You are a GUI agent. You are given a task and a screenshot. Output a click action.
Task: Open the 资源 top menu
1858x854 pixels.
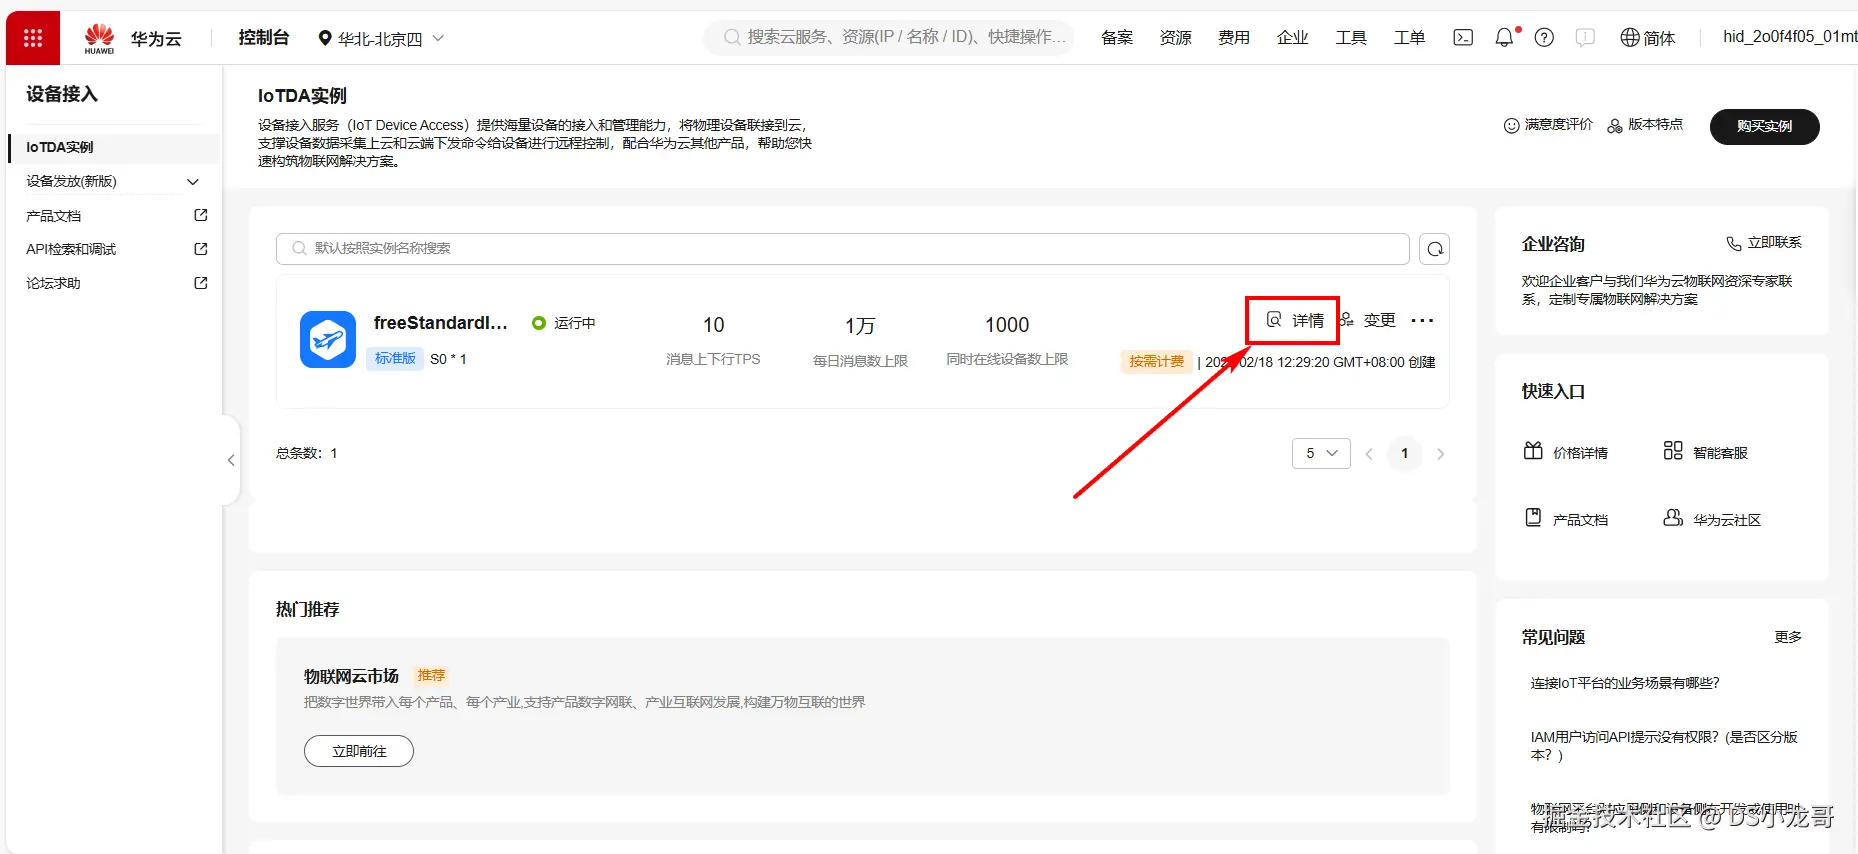[x=1176, y=38]
